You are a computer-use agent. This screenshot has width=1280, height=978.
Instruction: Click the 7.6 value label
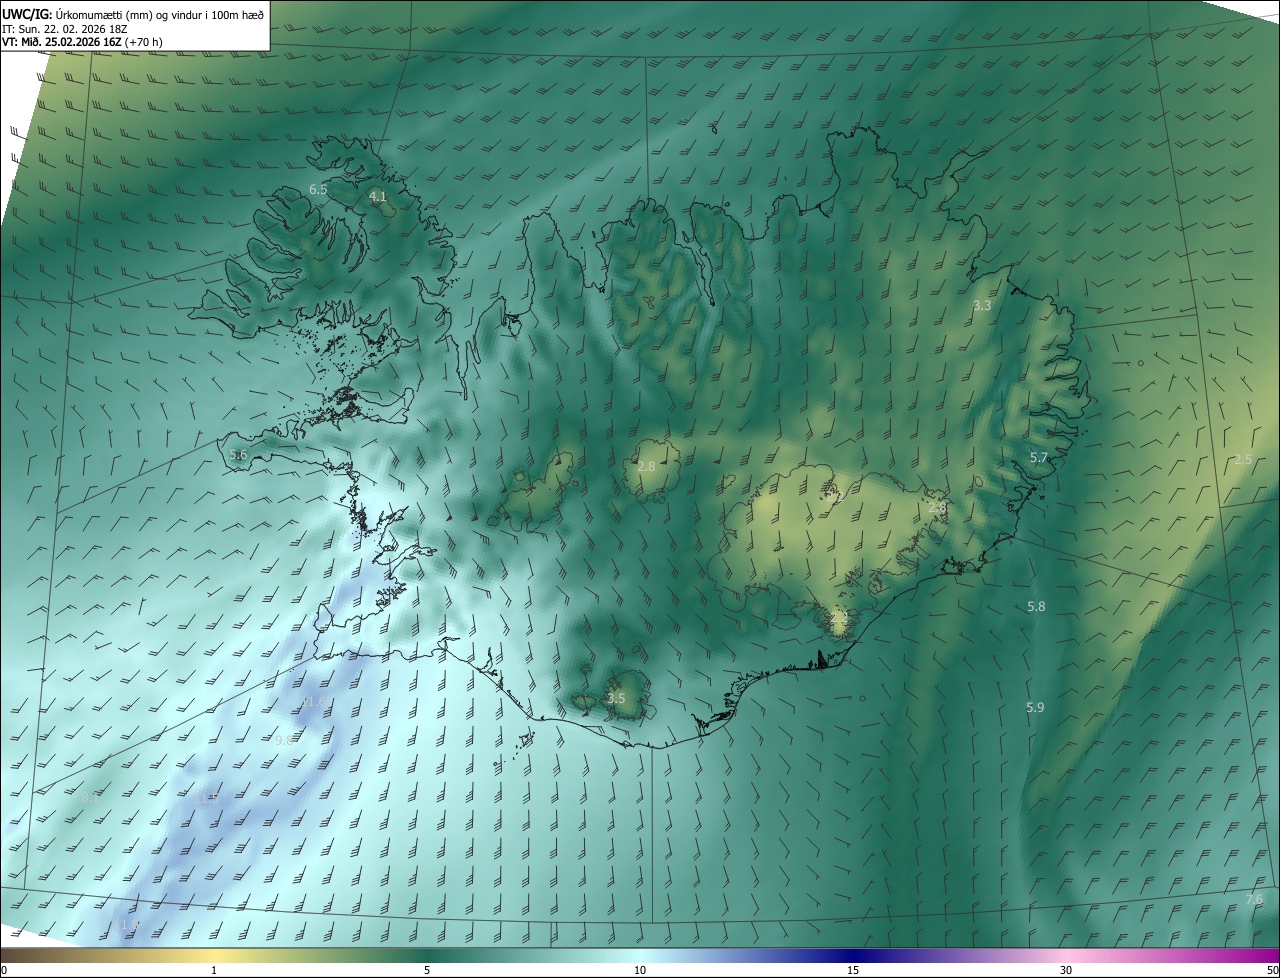tap(1254, 900)
